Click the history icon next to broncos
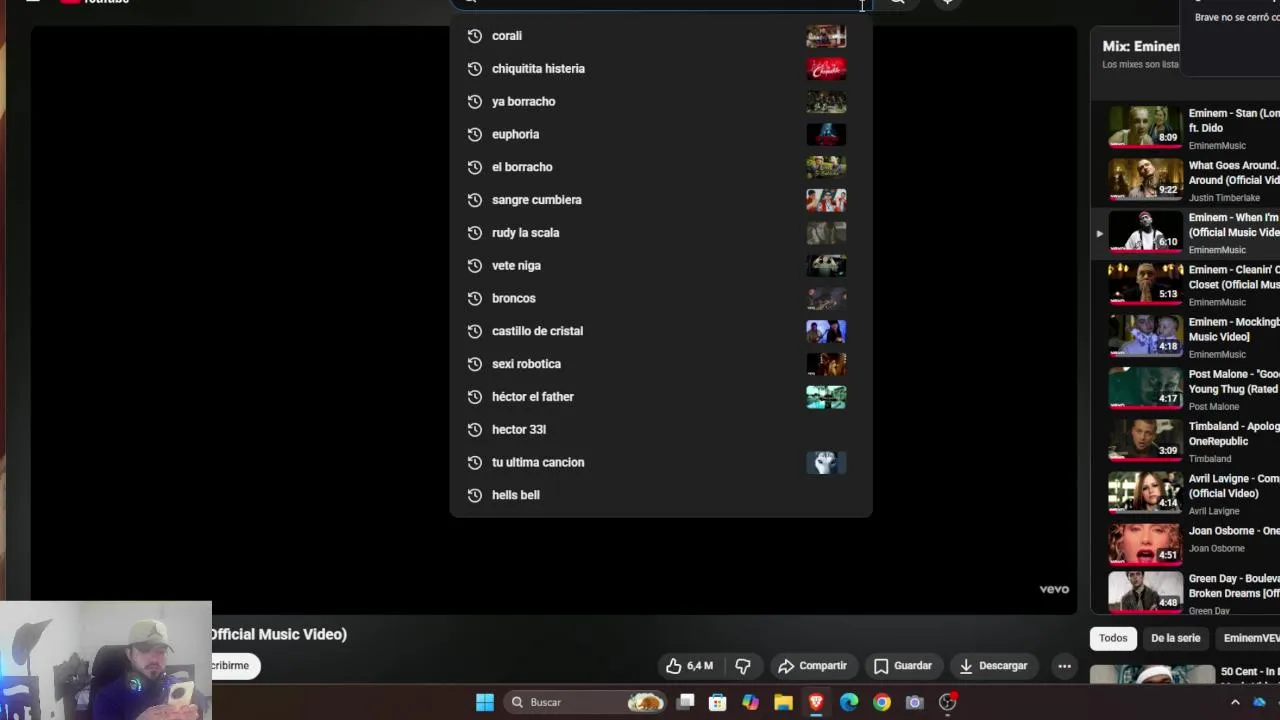 click(x=475, y=299)
